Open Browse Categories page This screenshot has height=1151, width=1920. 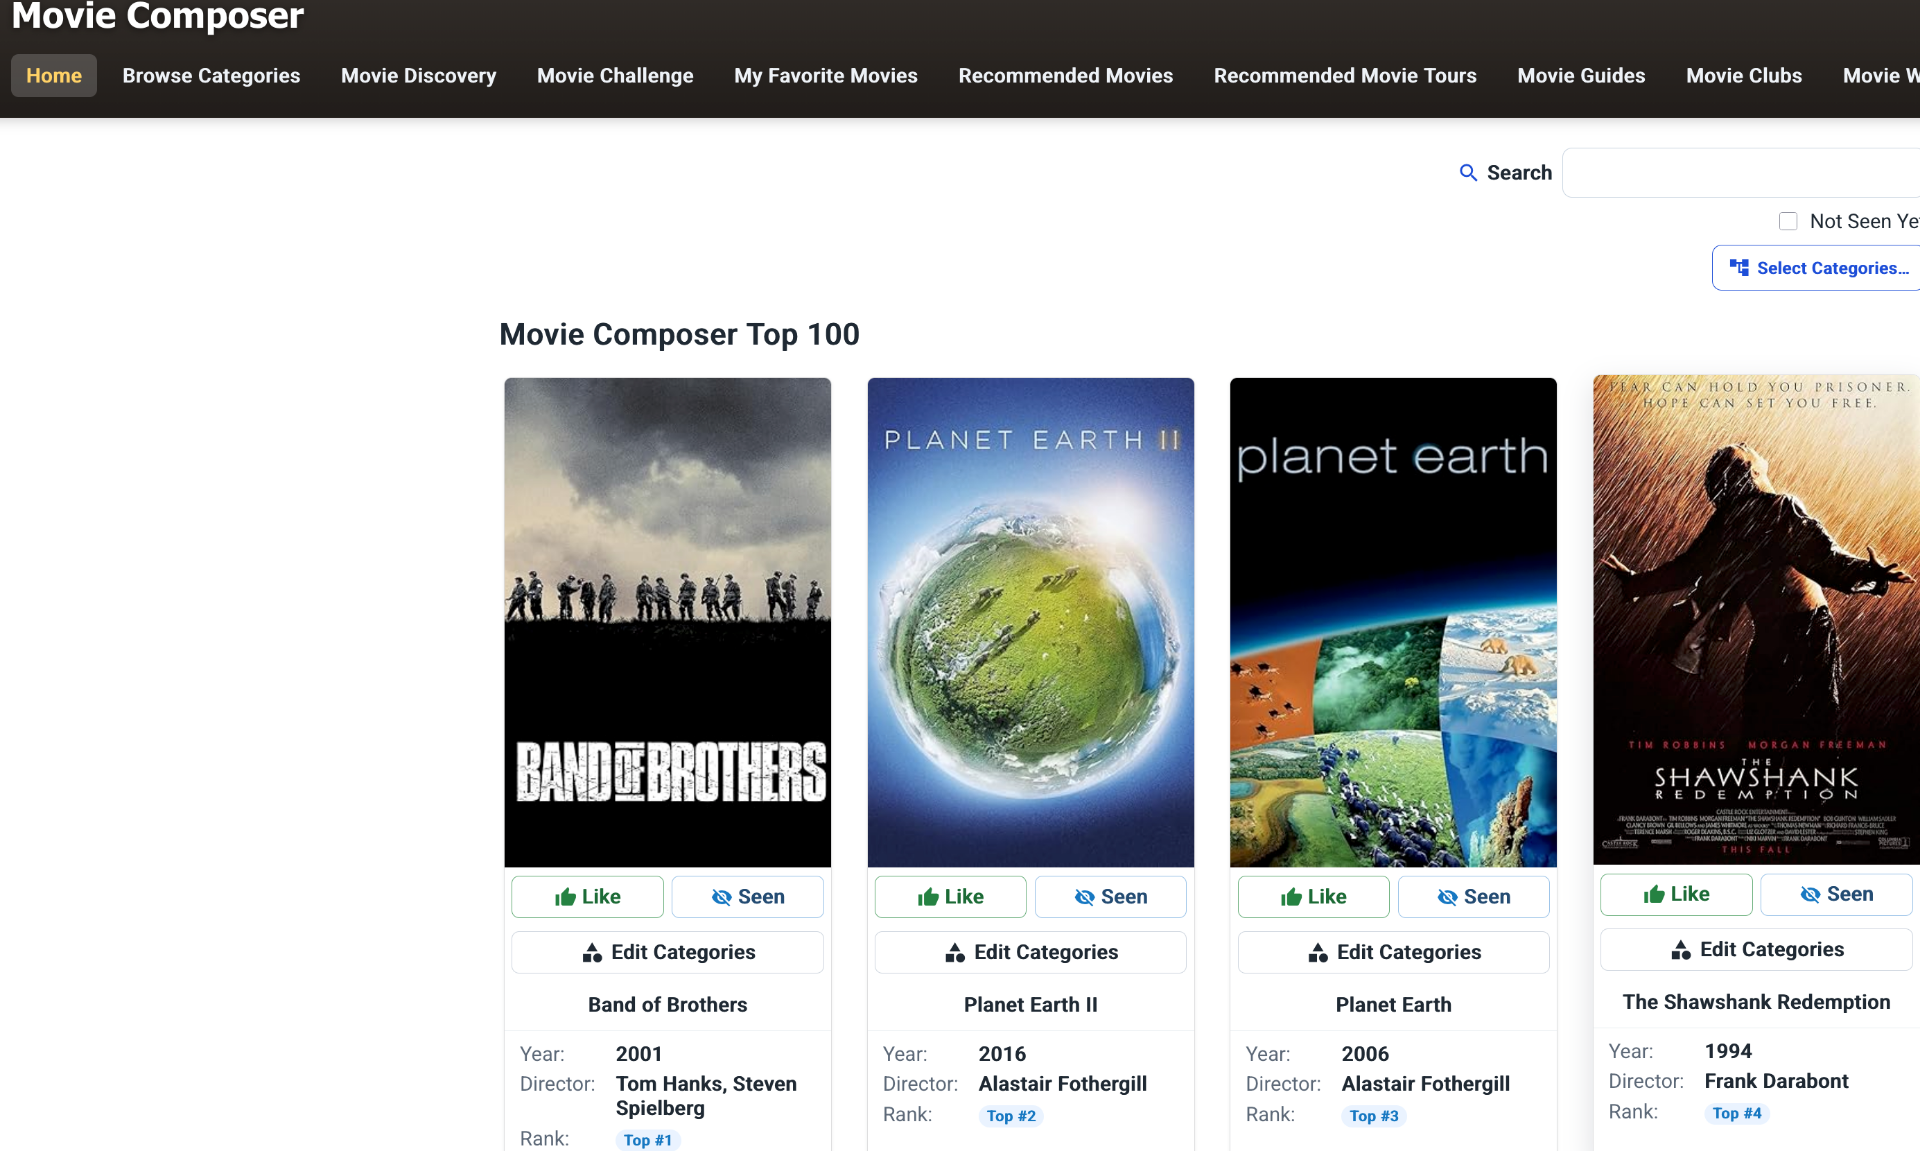211,75
